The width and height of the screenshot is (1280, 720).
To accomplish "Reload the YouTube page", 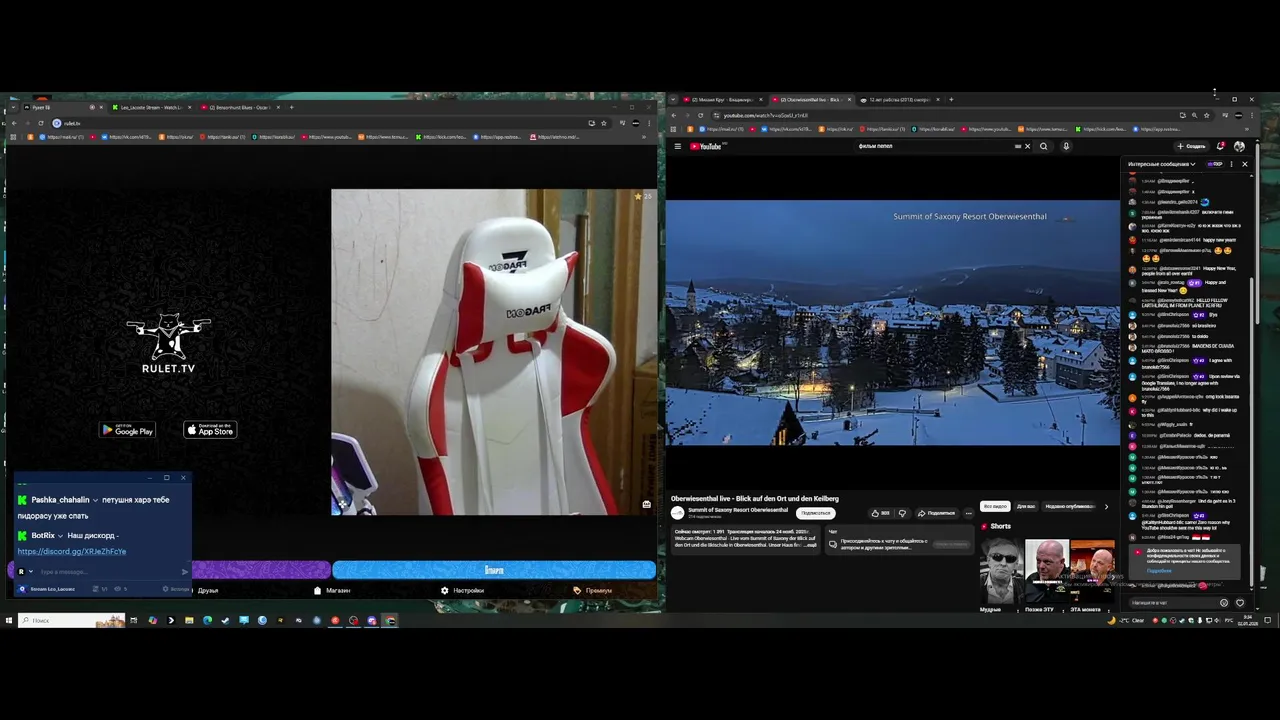I will (700, 115).
